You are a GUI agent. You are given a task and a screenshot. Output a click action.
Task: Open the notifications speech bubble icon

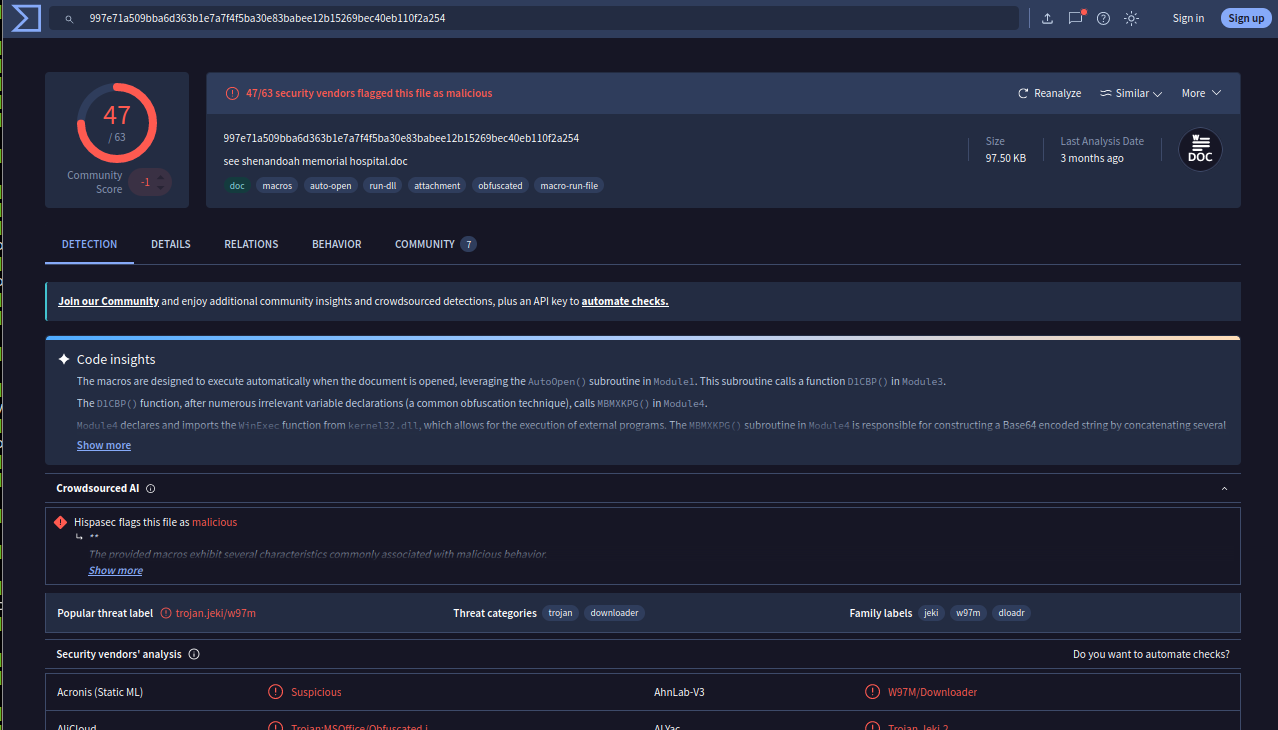point(1076,18)
